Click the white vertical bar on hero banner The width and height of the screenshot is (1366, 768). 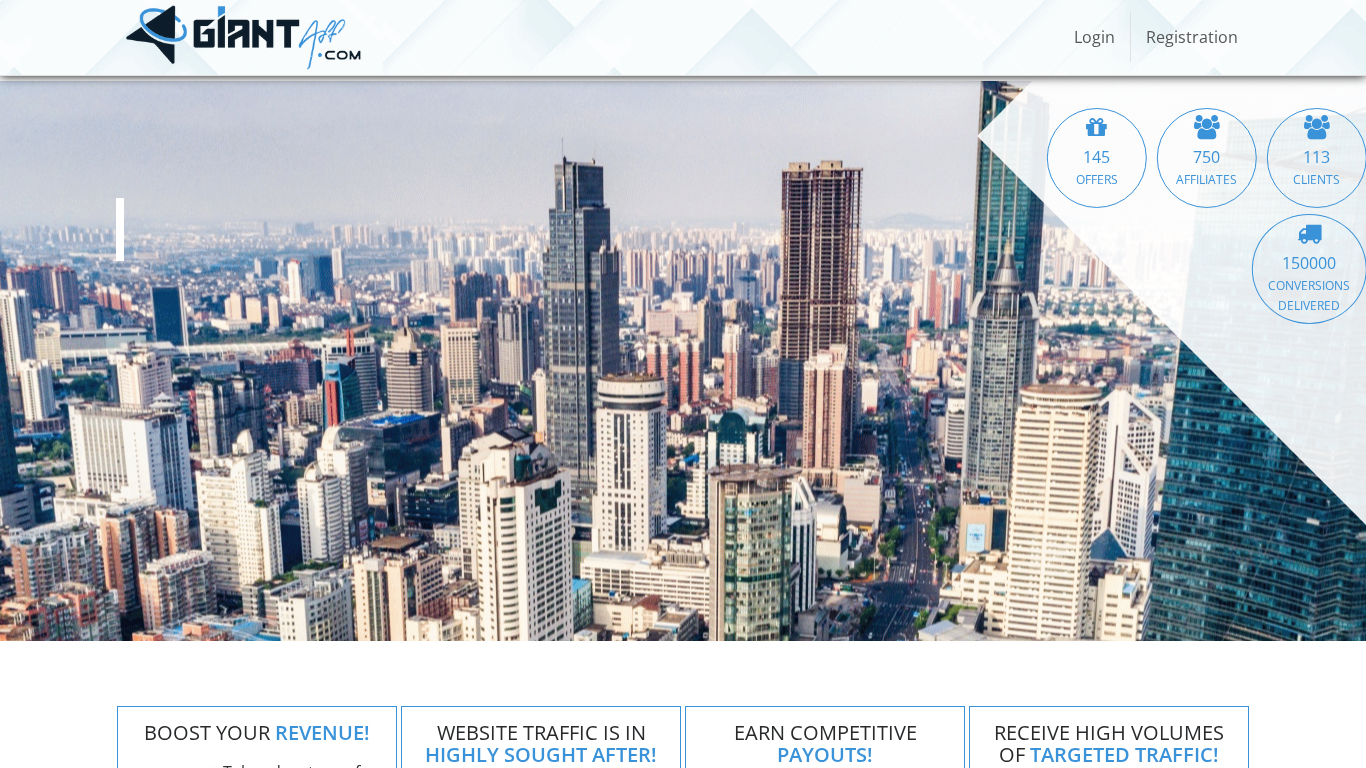coord(120,229)
